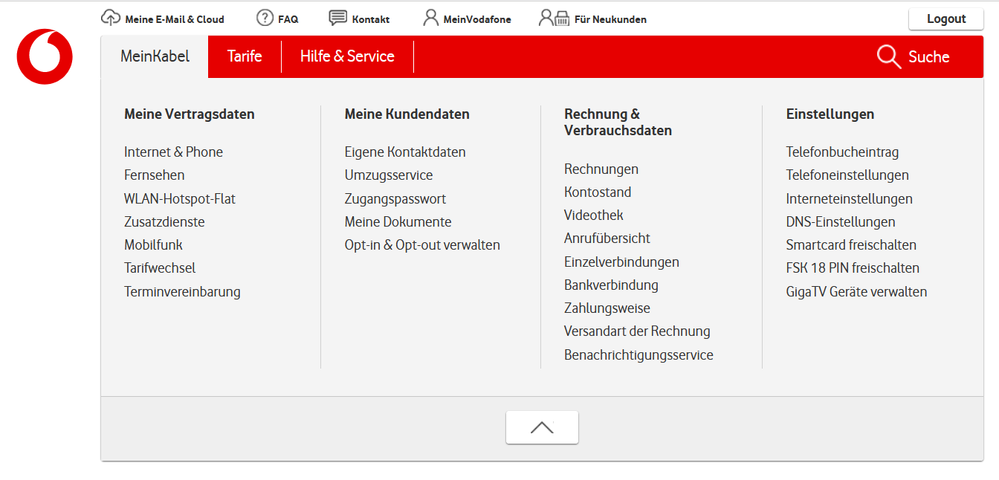
Task: View Einzelverbindungen link
Action: click(621, 262)
